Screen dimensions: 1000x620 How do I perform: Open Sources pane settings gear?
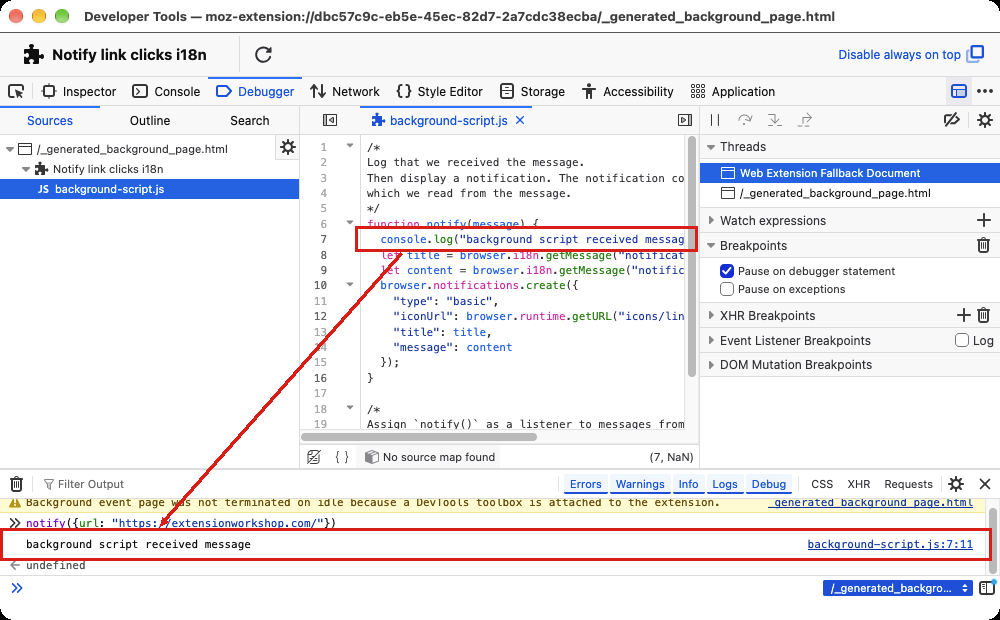[x=288, y=147]
